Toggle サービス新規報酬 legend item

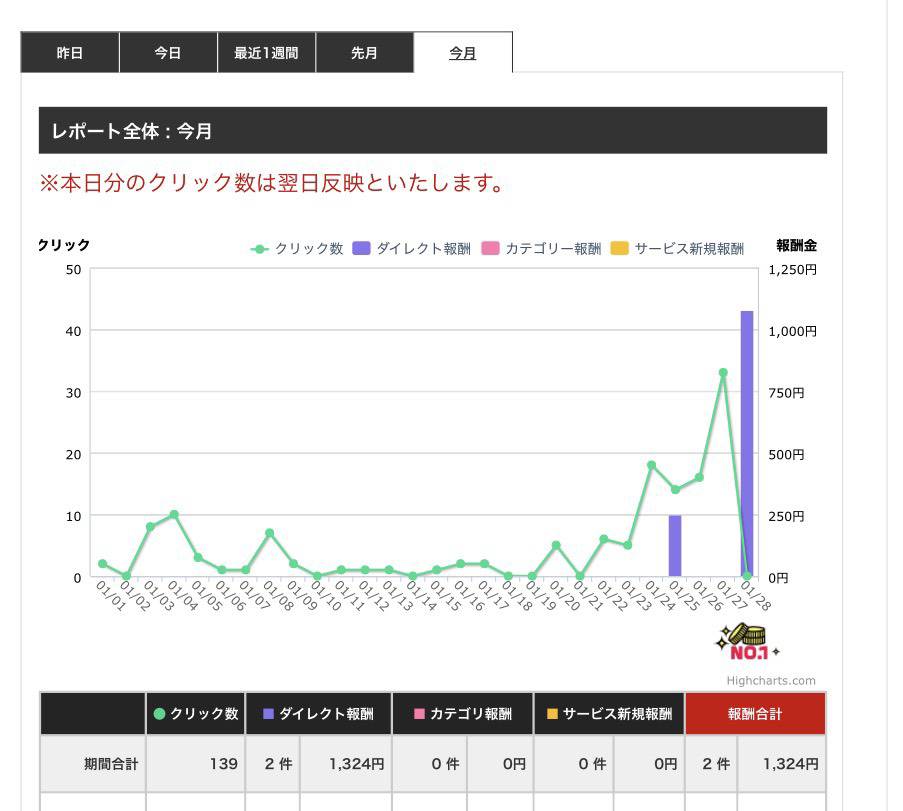click(677, 249)
